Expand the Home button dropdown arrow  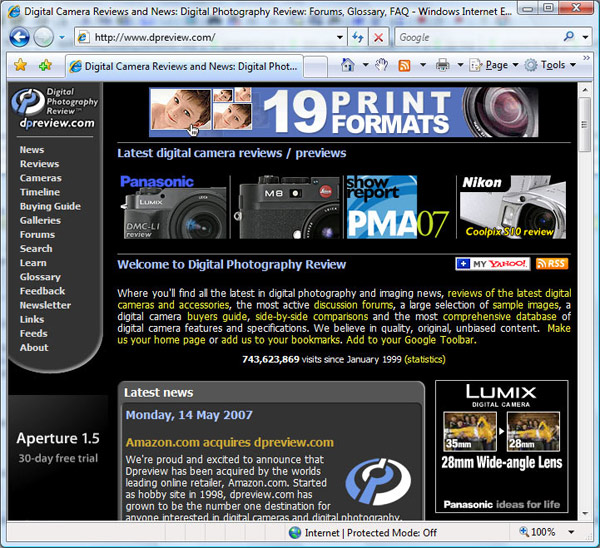365,65
